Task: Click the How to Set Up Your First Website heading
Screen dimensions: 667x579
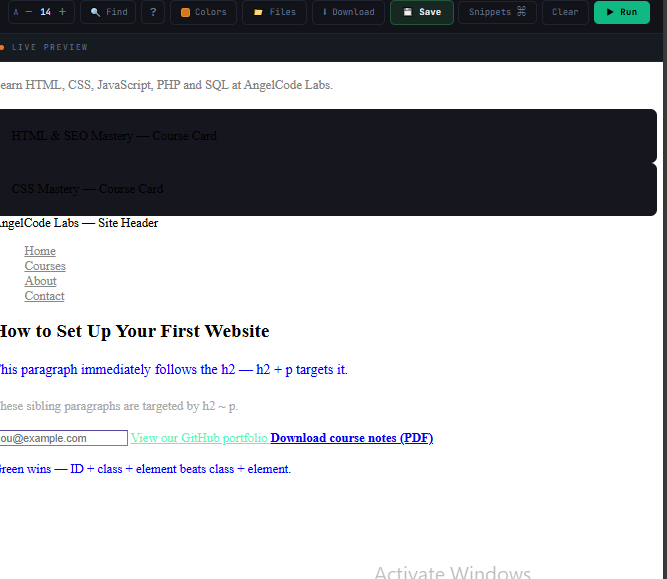Action: [134, 331]
